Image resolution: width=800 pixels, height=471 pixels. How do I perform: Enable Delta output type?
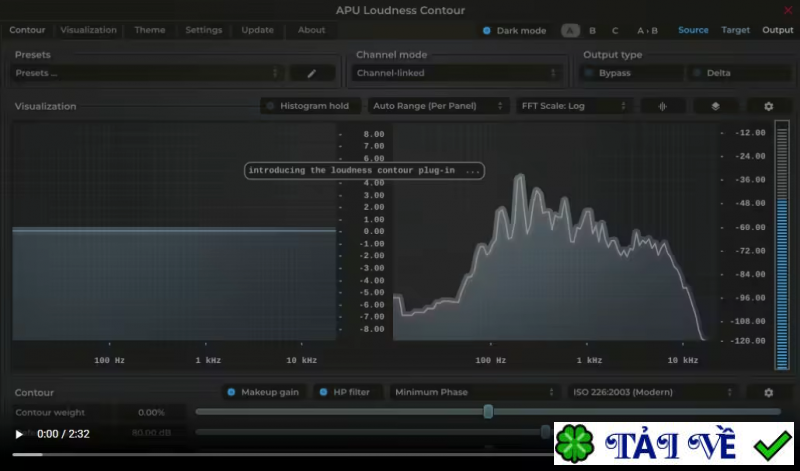coord(739,73)
